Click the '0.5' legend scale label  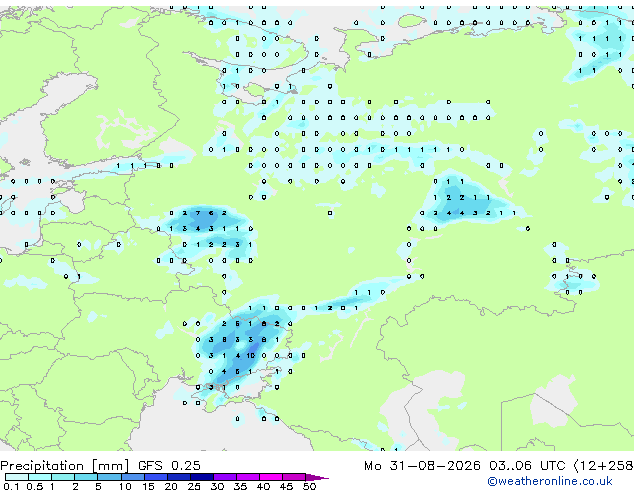pyautogui.click(x=35, y=486)
